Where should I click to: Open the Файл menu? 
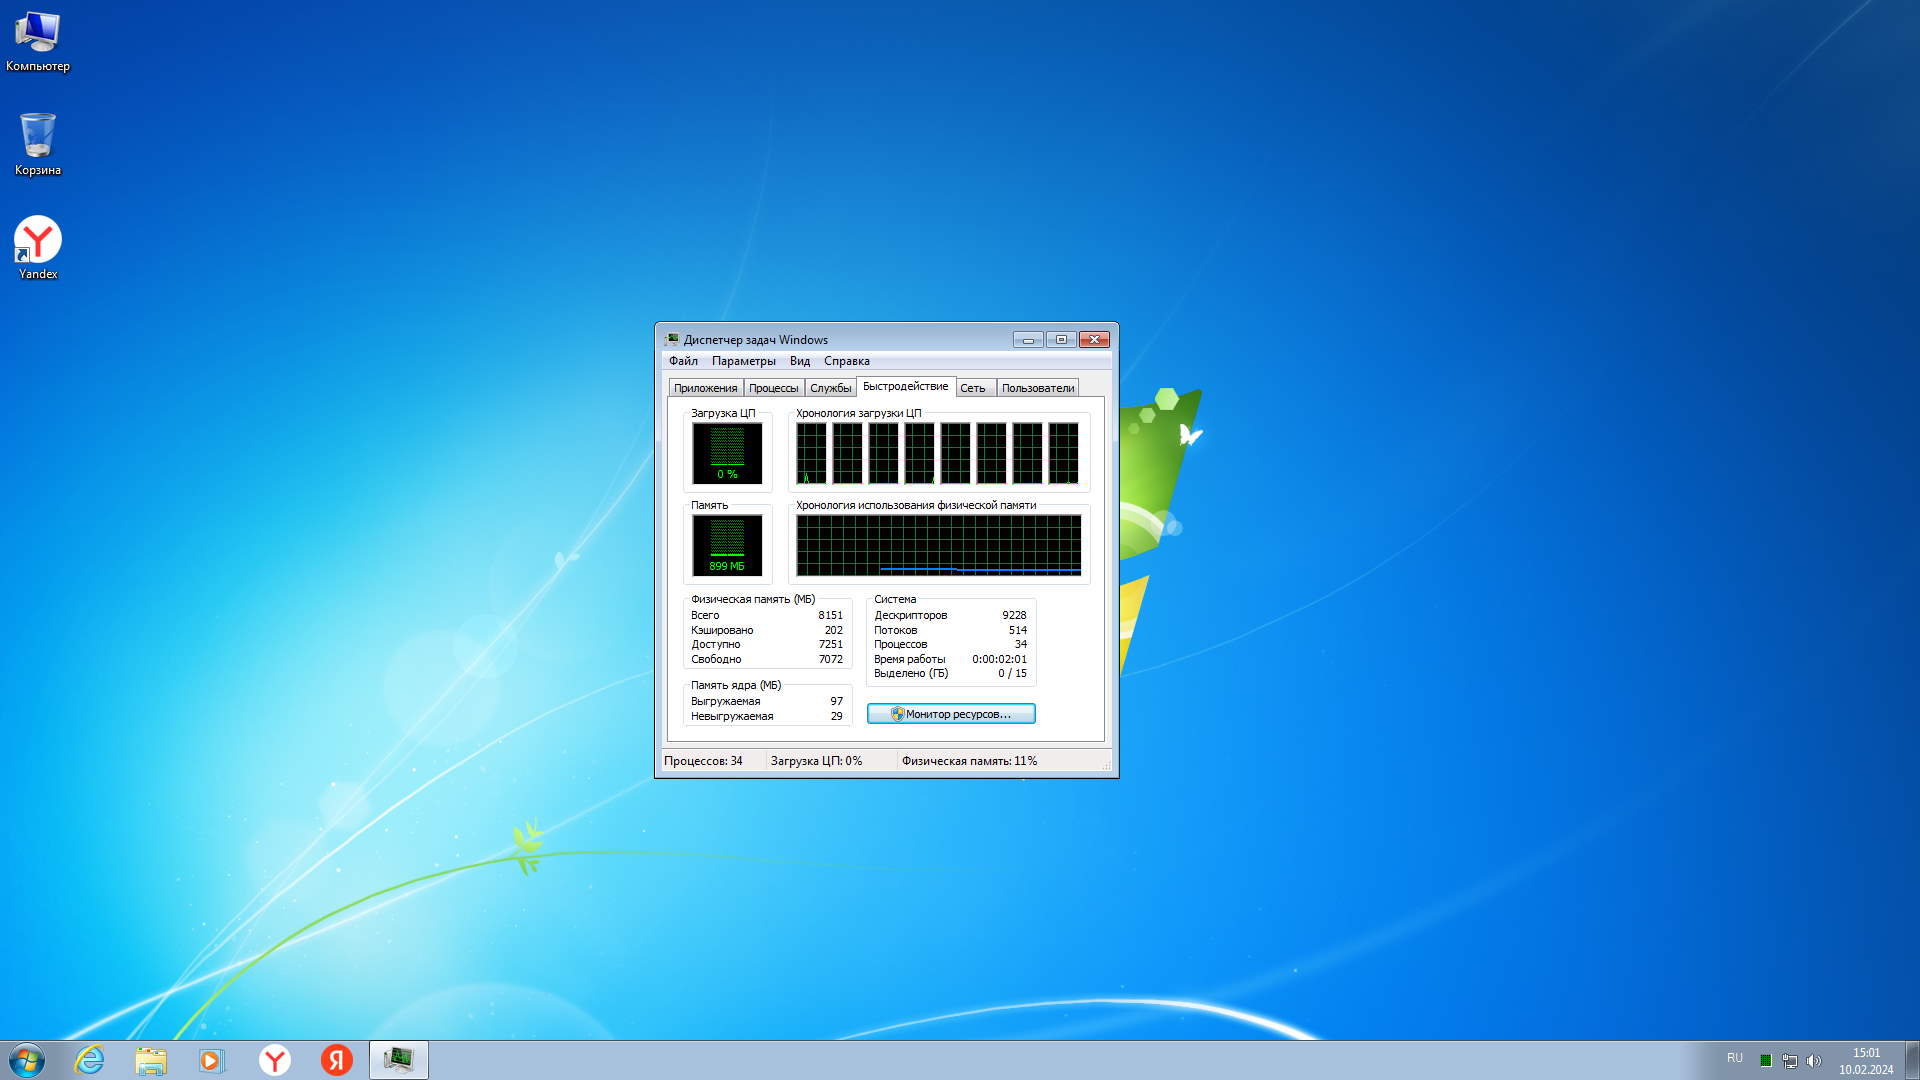pyautogui.click(x=683, y=361)
